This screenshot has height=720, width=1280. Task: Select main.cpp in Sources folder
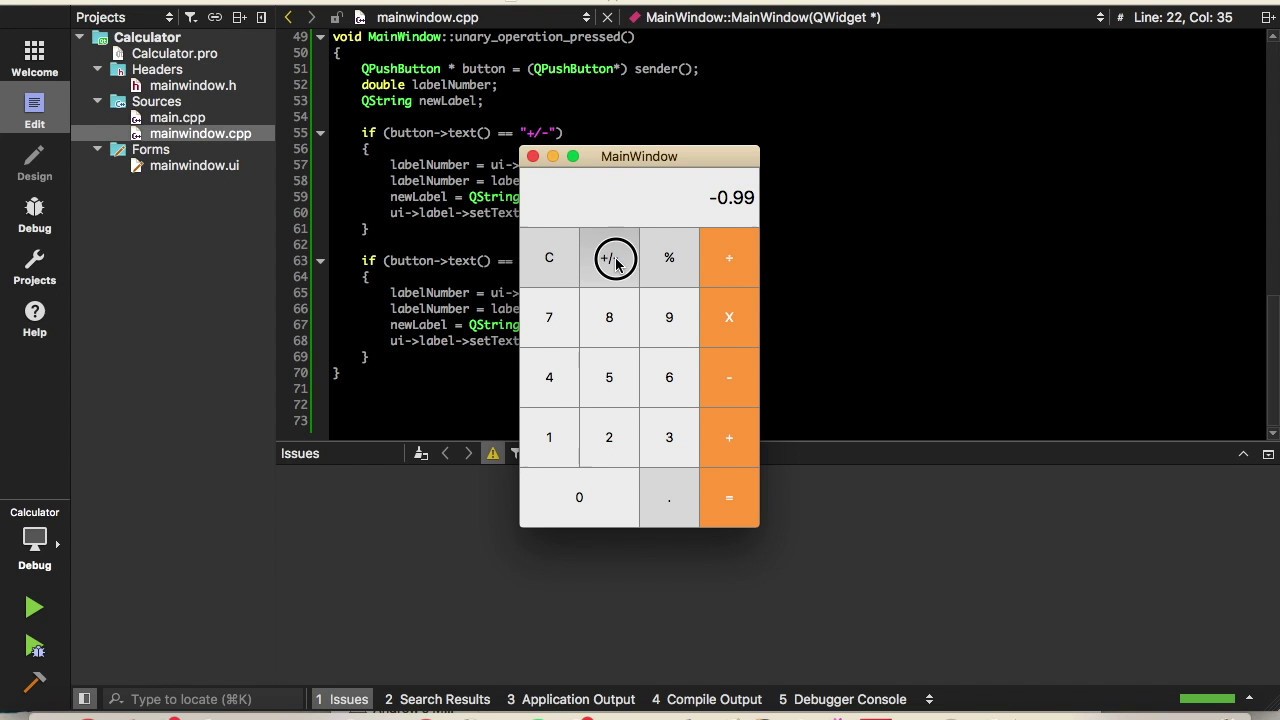pos(177,117)
